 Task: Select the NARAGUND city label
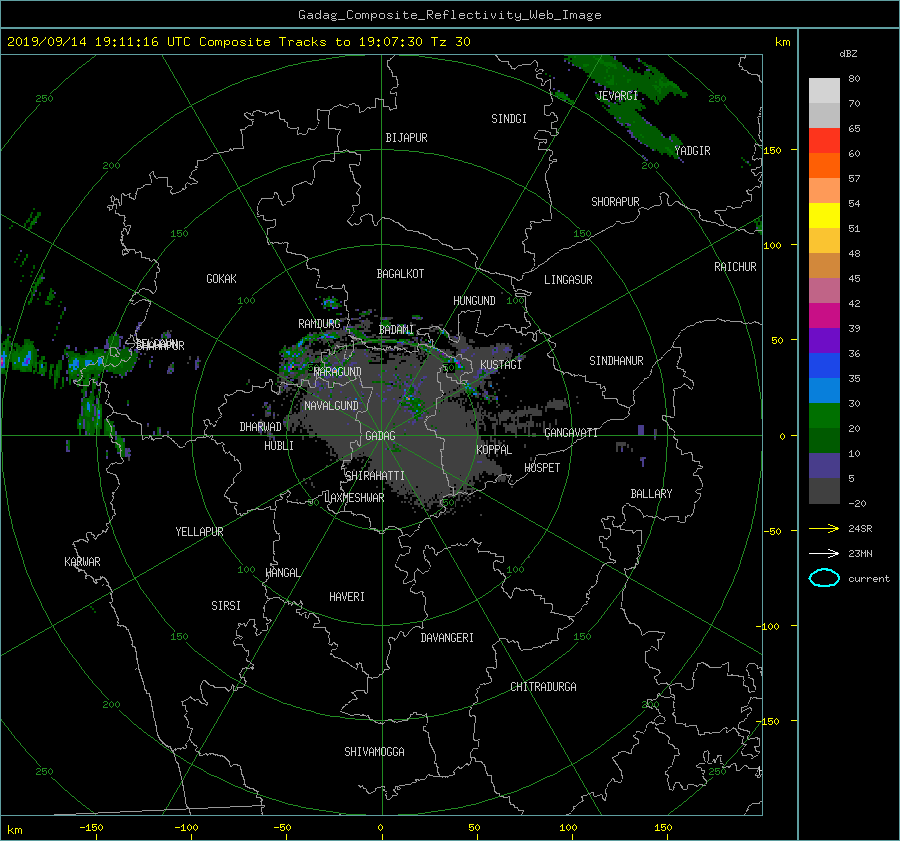pyautogui.click(x=338, y=372)
